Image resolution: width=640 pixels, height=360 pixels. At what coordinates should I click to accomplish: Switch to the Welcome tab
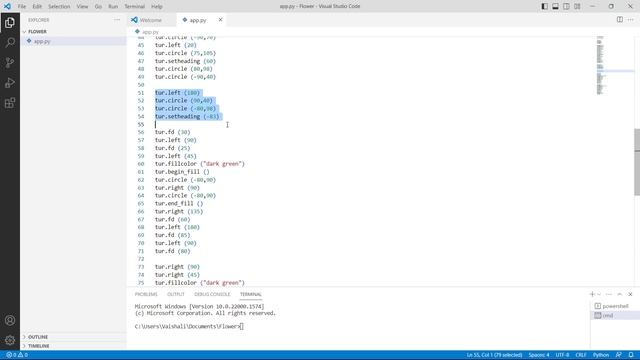pyautogui.click(x=151, y=20)
